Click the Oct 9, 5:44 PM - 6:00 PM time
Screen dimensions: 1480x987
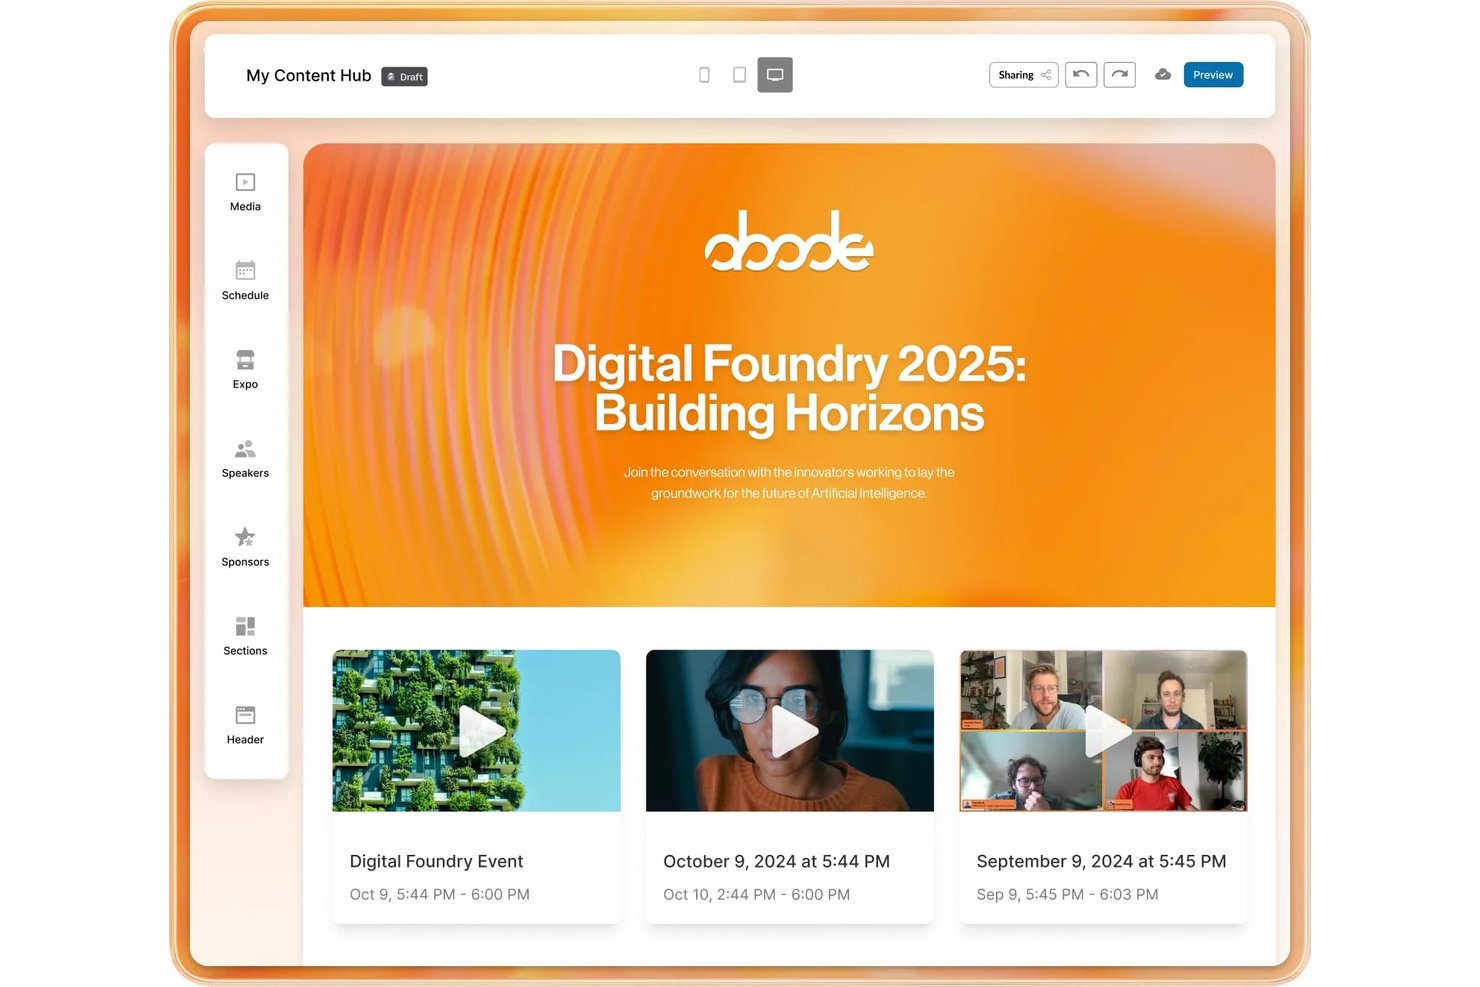439,894
